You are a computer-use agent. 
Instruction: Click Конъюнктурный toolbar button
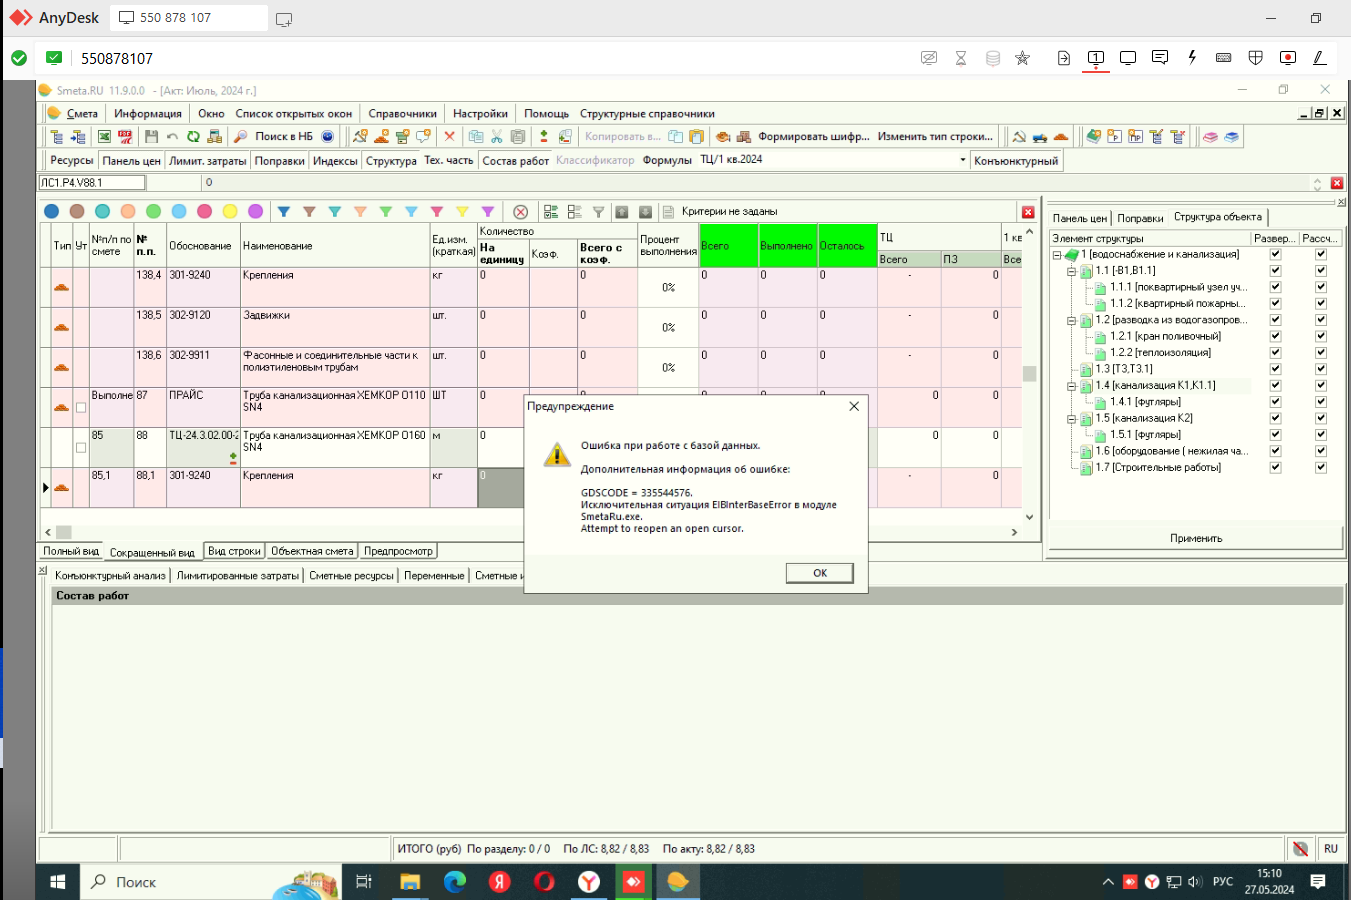[1016, 160]
